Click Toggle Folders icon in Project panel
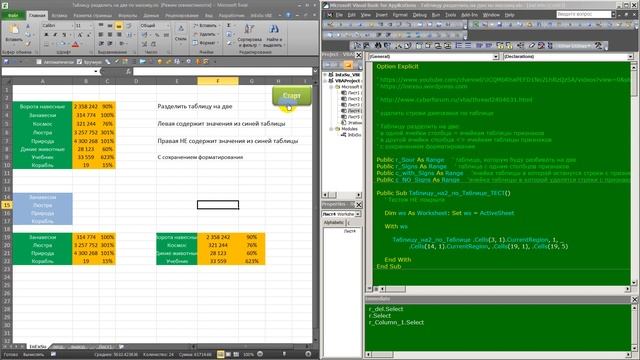 pyautogui.click(x=348, y=65)
